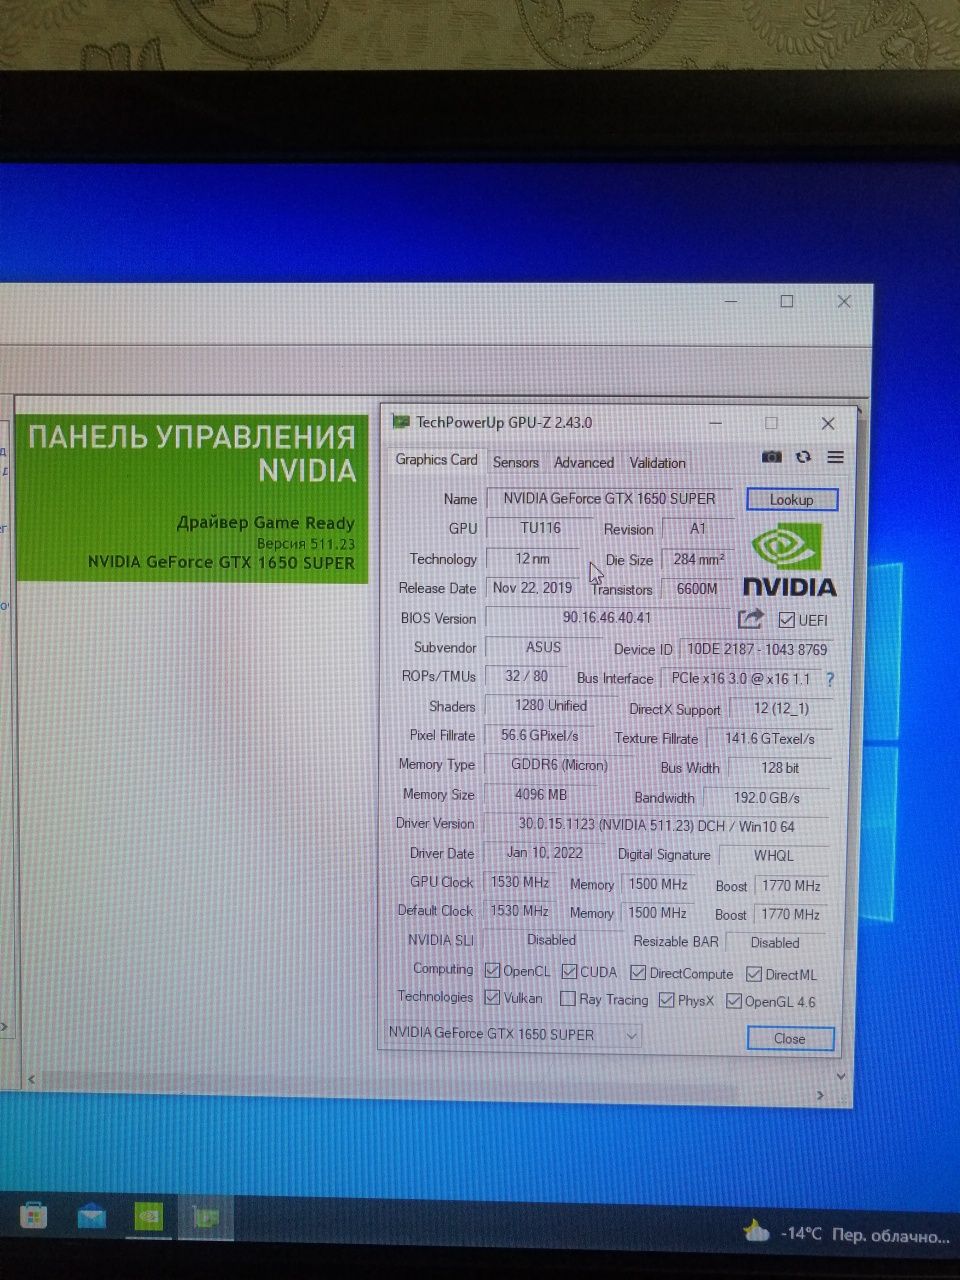This screenshot has width=960, height=1280.
Task: Click the Revision value 'A1'
Action: (x=698, y=529)
